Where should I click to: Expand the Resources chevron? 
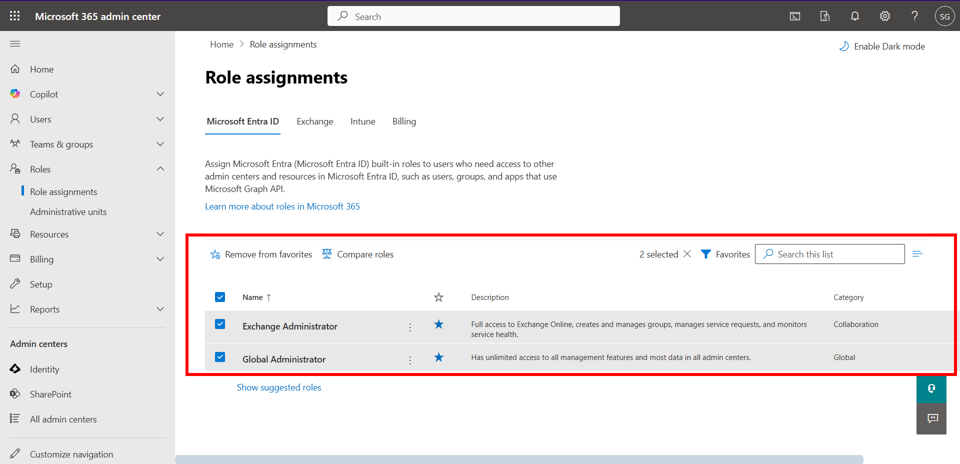pyautogui.click(x=160, y=234)
